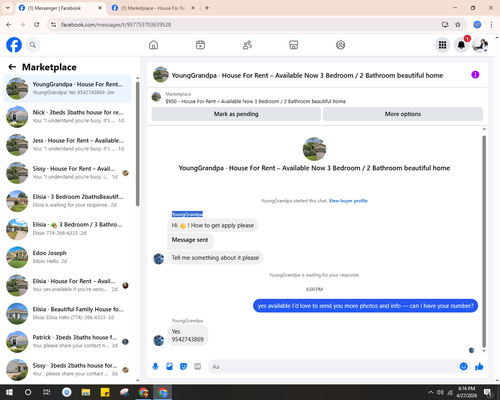Screen dimensions: 500x400
Task: Open the Groups icon in top navigation
Action: coord(340,45)
